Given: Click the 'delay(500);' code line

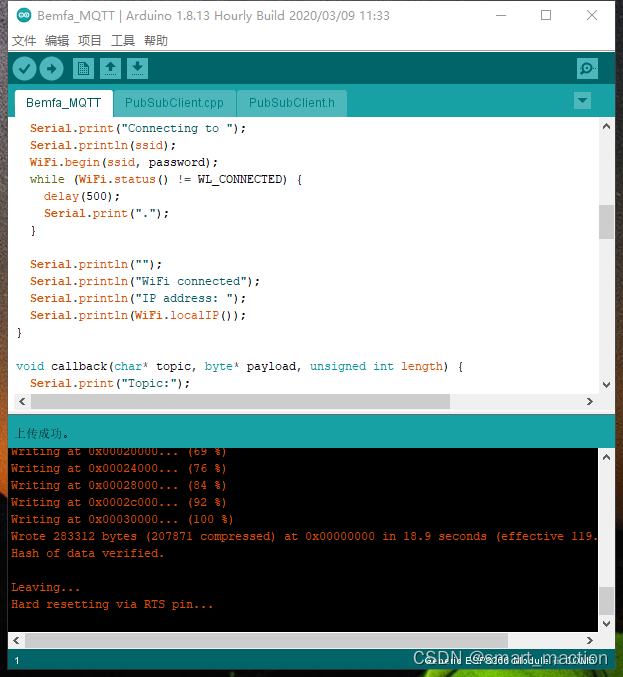Looking at the screenshot, I should pos(82,196).
